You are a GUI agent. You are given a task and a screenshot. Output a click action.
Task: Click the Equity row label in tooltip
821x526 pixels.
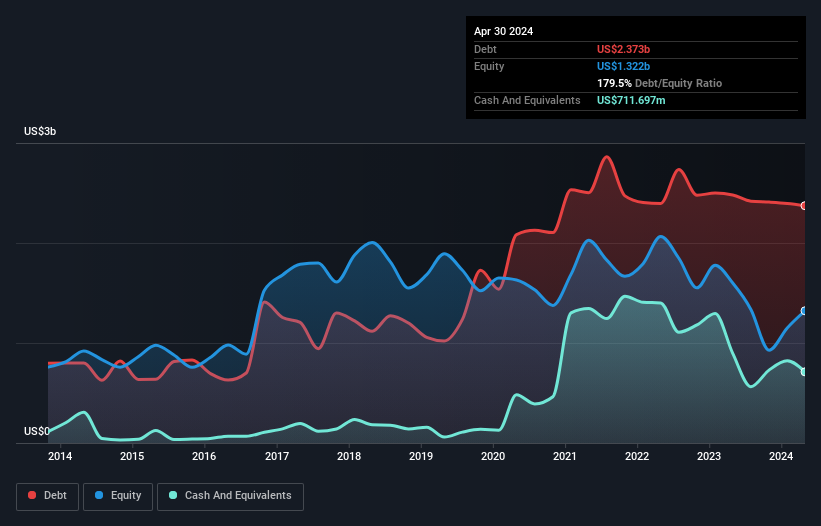click(489, 66)
